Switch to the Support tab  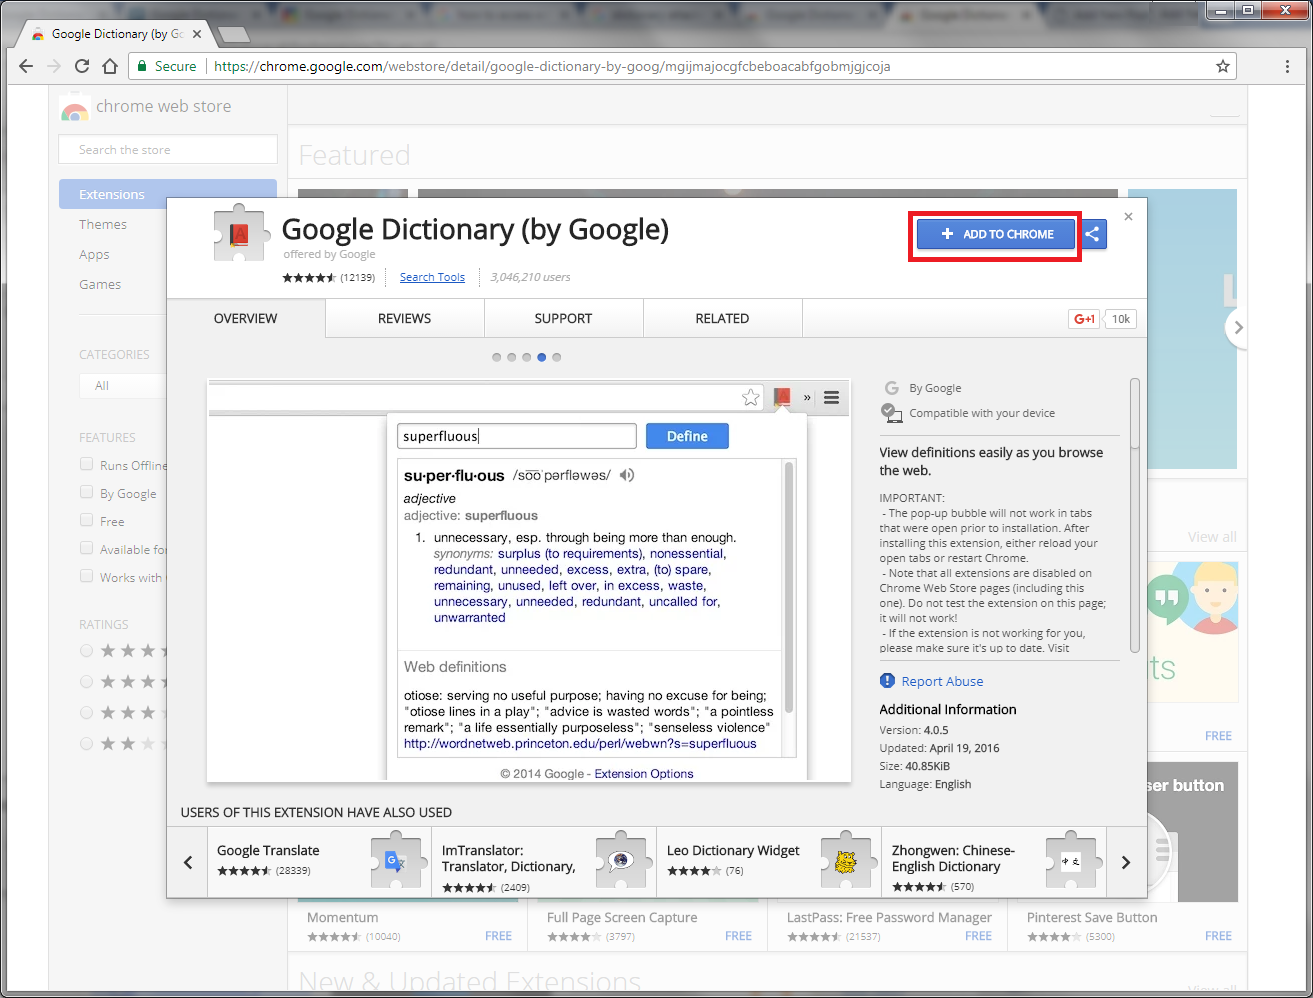(564, 319)
